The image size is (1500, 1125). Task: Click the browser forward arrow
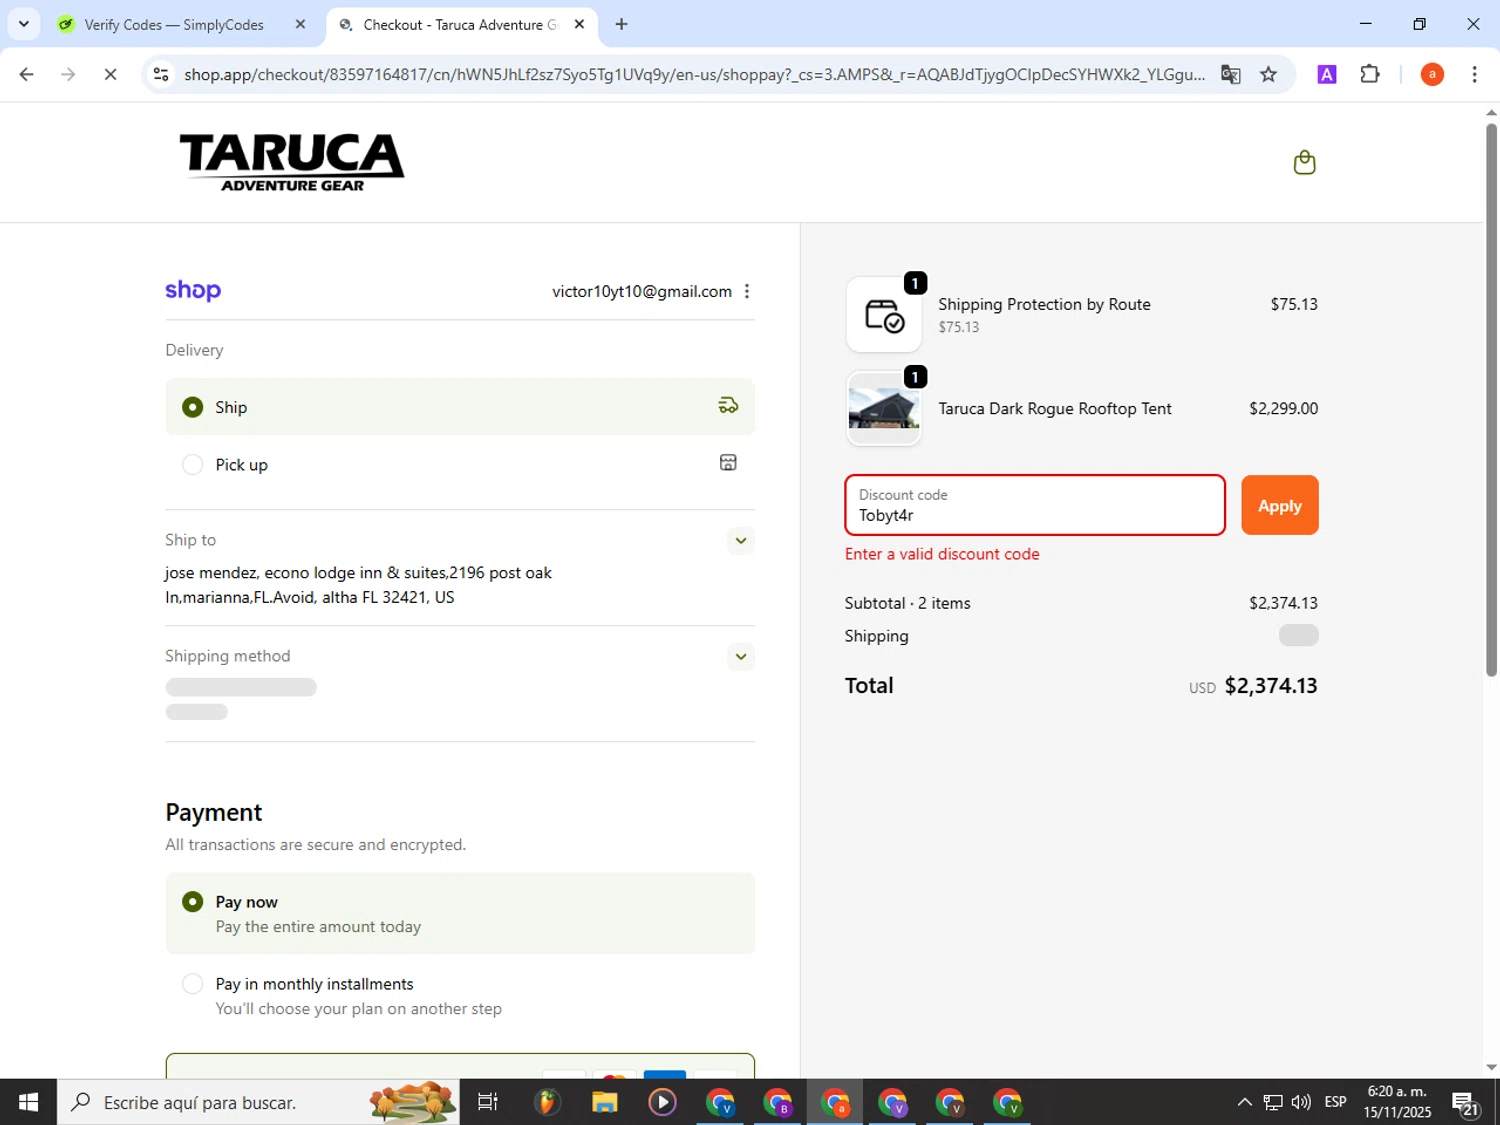(x=68, y=74)
